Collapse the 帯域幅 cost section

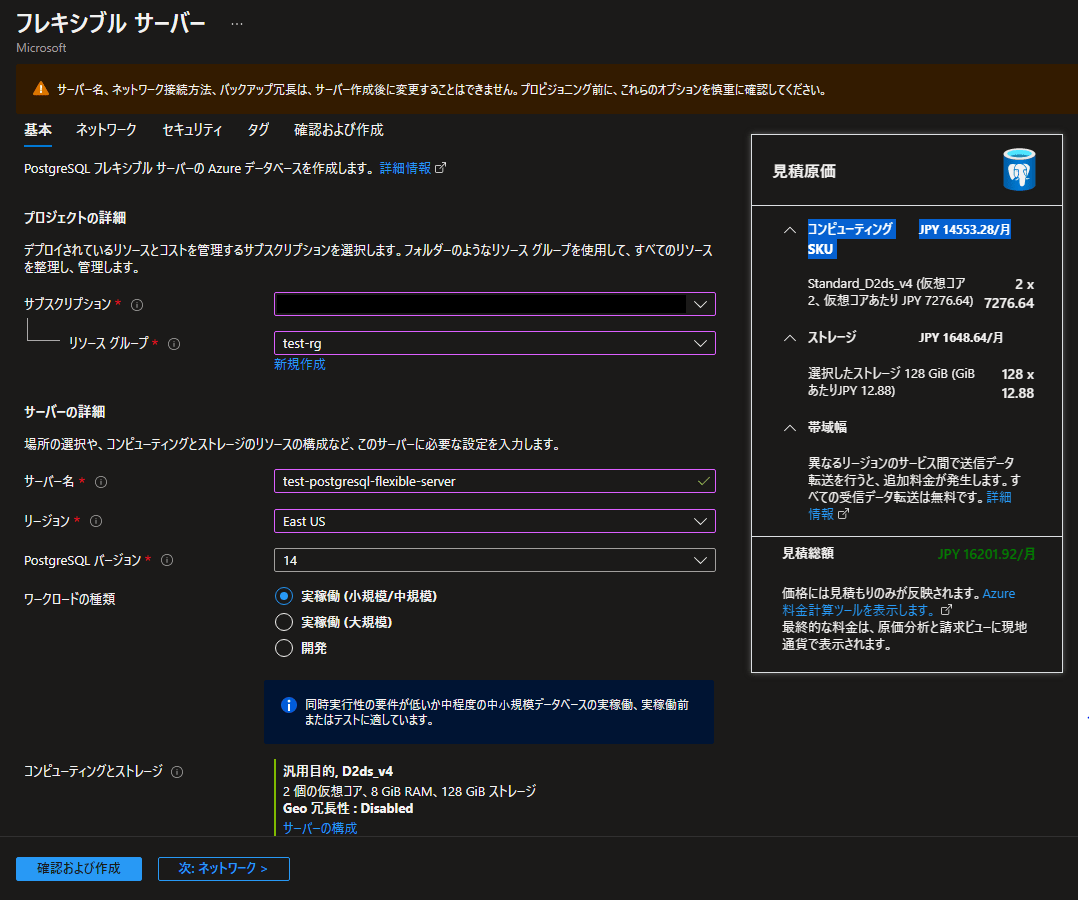[790, 428]
